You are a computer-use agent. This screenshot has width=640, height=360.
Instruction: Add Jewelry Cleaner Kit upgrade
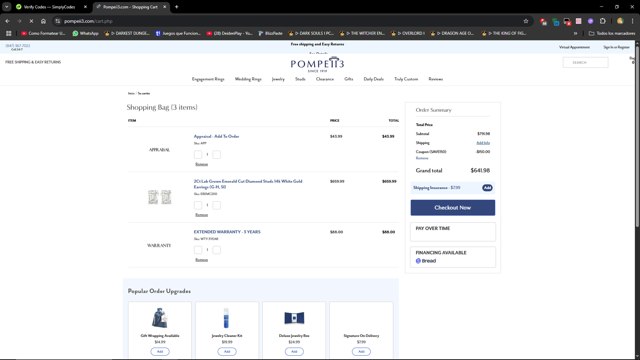tap(227, 351)
